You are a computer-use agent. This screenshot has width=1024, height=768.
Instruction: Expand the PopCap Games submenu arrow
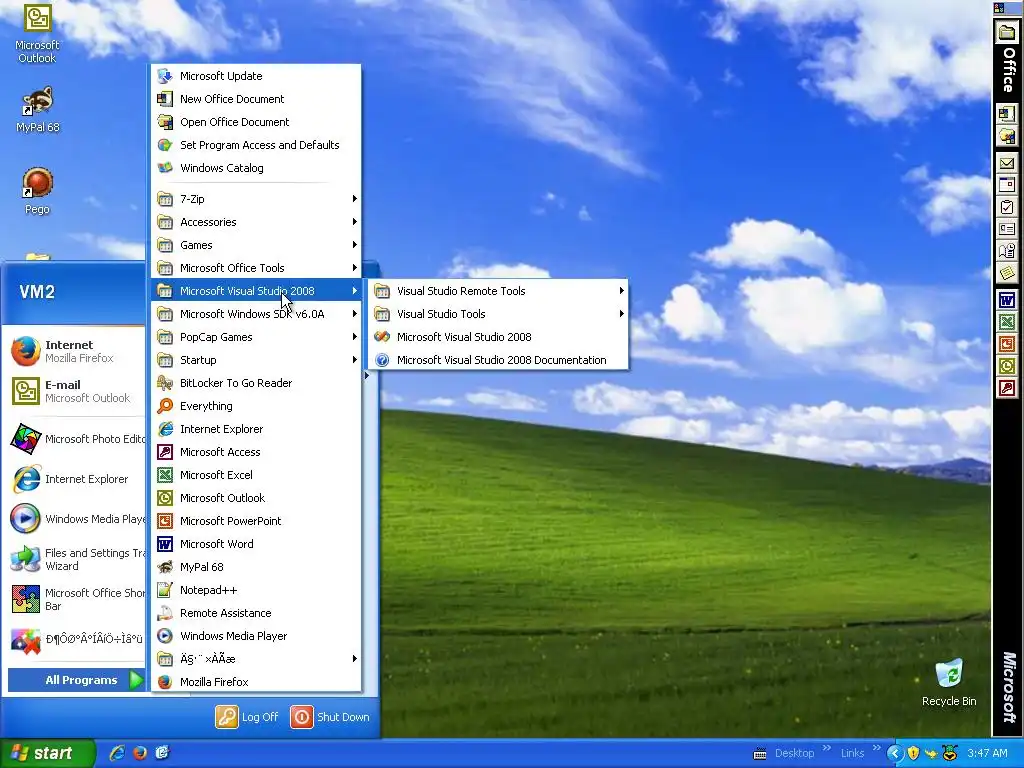click(x=355, y=337)
